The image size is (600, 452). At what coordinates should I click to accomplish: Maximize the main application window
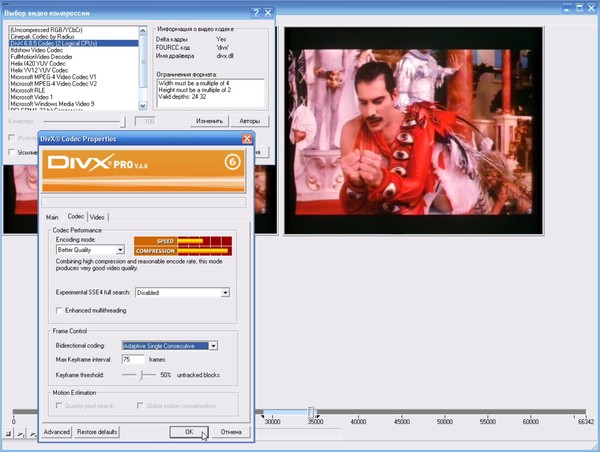[579, 8]
